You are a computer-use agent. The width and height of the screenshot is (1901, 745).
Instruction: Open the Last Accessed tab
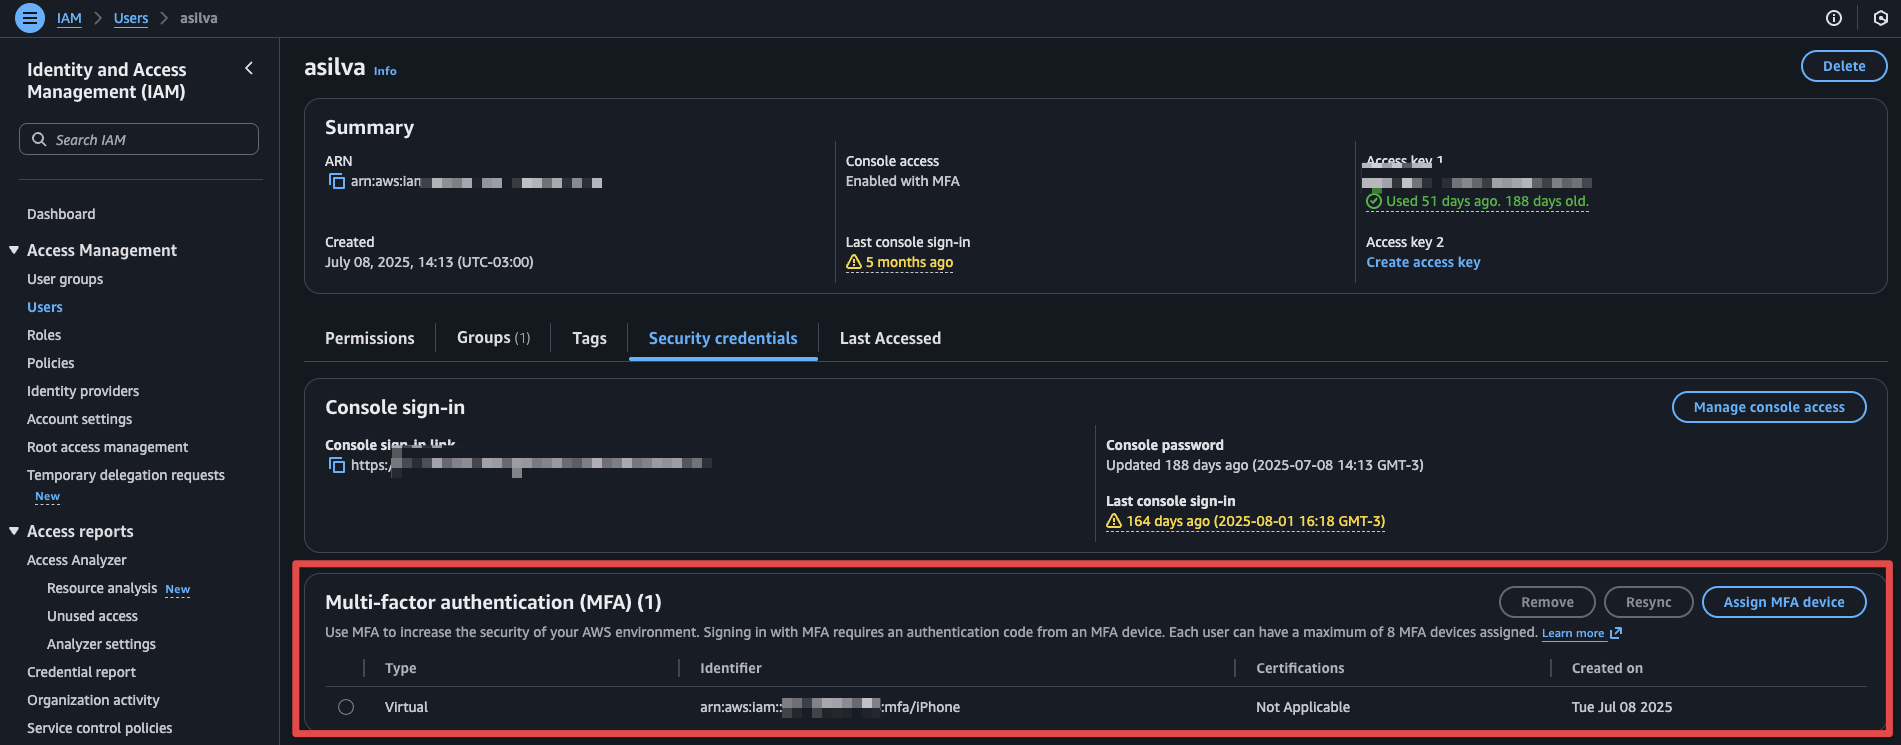point(890,338)
